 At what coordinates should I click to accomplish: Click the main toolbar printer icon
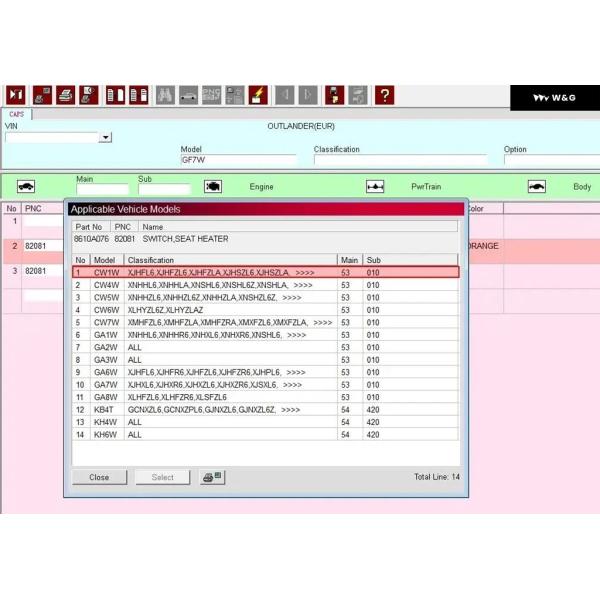click(x=65, y=95)
